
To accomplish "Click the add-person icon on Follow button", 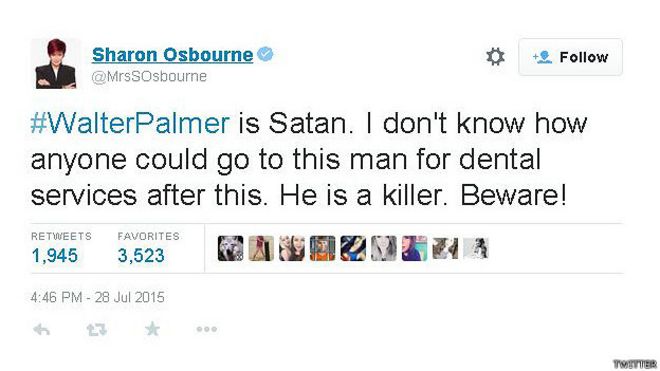I will 542,57.
